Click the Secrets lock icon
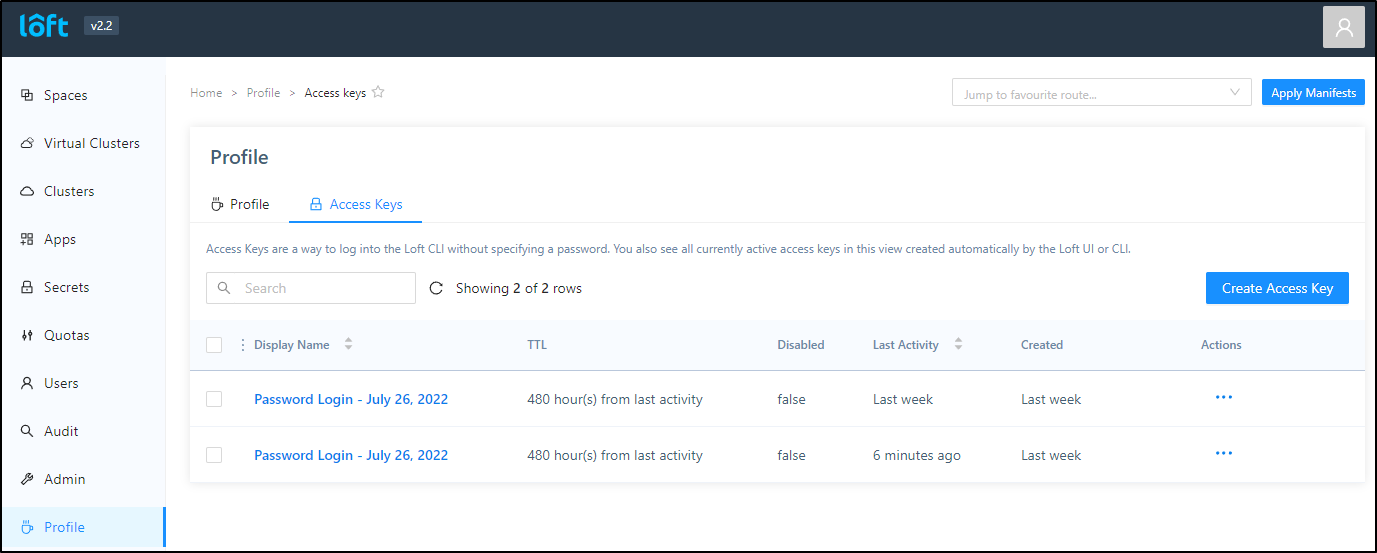1377x553 pixels. click(x=27, y=287)
